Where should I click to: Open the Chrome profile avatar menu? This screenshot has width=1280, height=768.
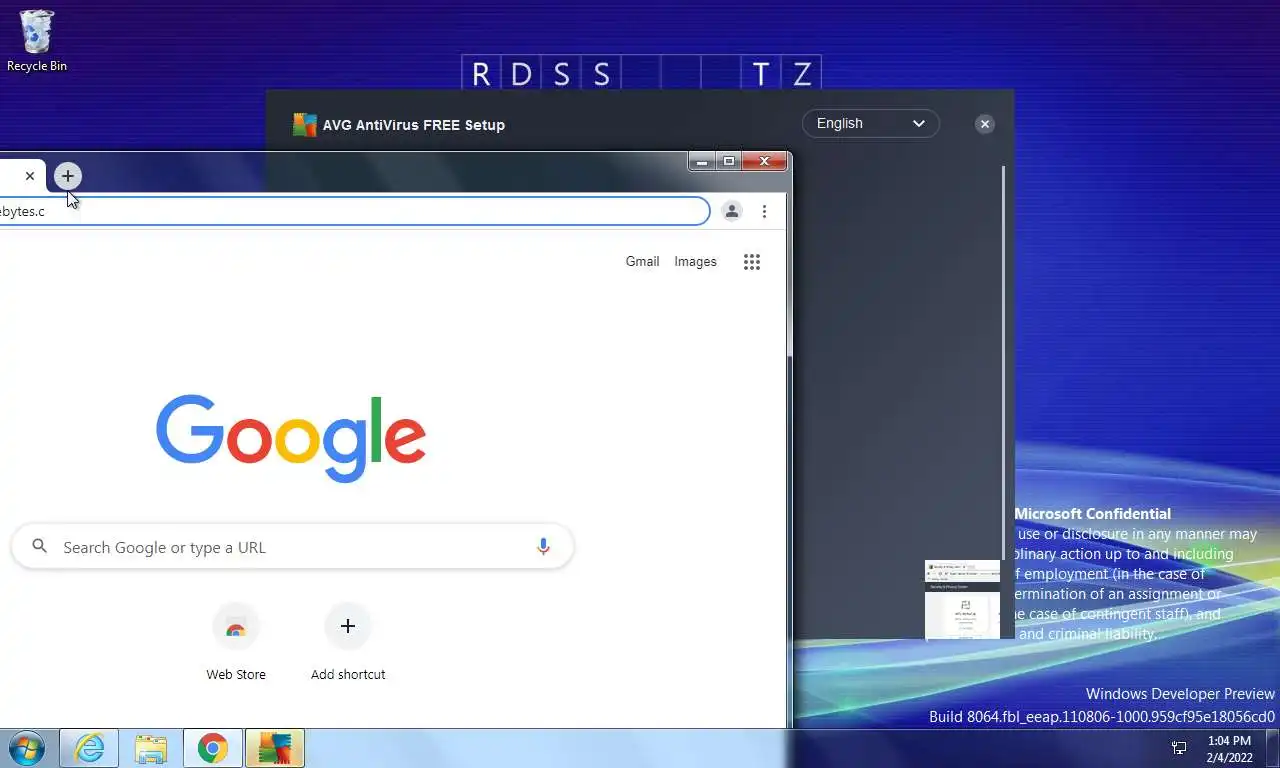tap(732, 211)
